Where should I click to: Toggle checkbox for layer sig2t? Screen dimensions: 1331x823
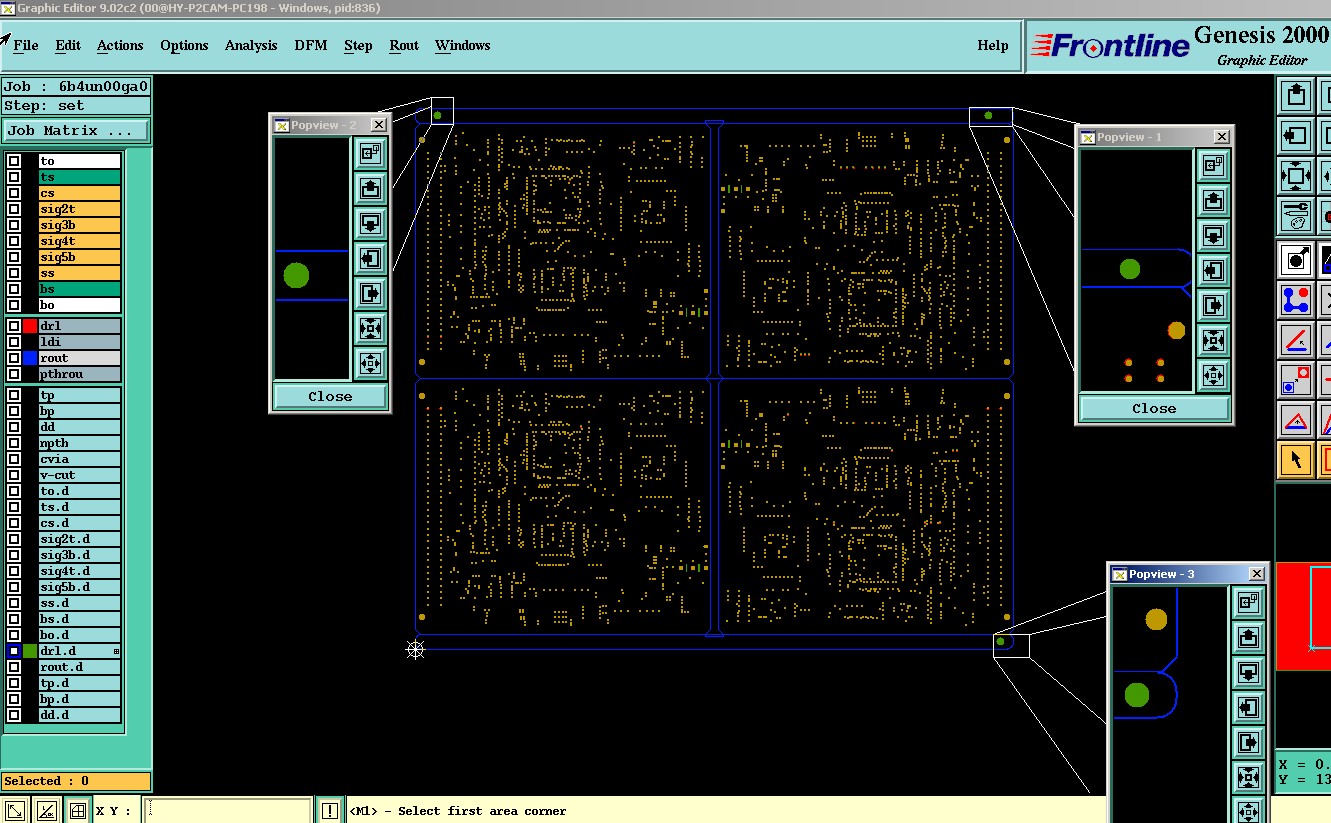pos(14,209)
